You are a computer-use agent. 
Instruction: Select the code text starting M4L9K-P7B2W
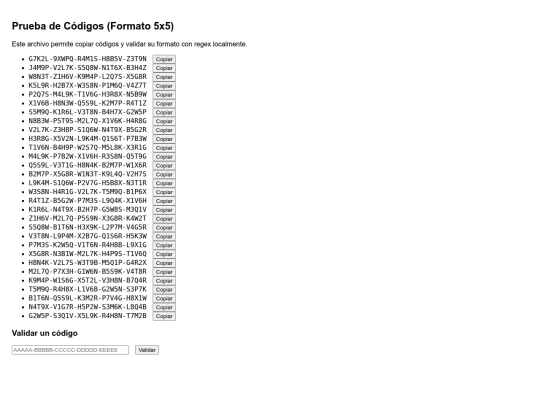[x=87, y=156]
